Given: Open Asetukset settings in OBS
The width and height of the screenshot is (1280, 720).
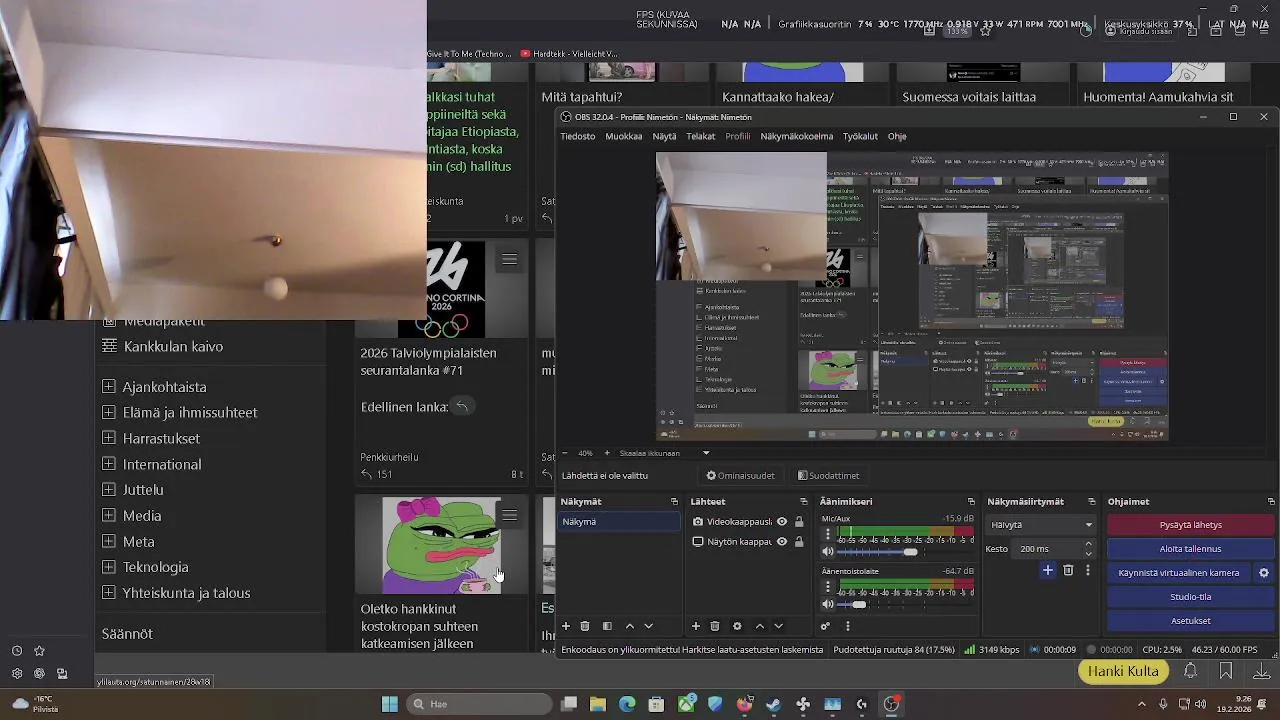Looking at the screenshot, I should pos(1191,621).
